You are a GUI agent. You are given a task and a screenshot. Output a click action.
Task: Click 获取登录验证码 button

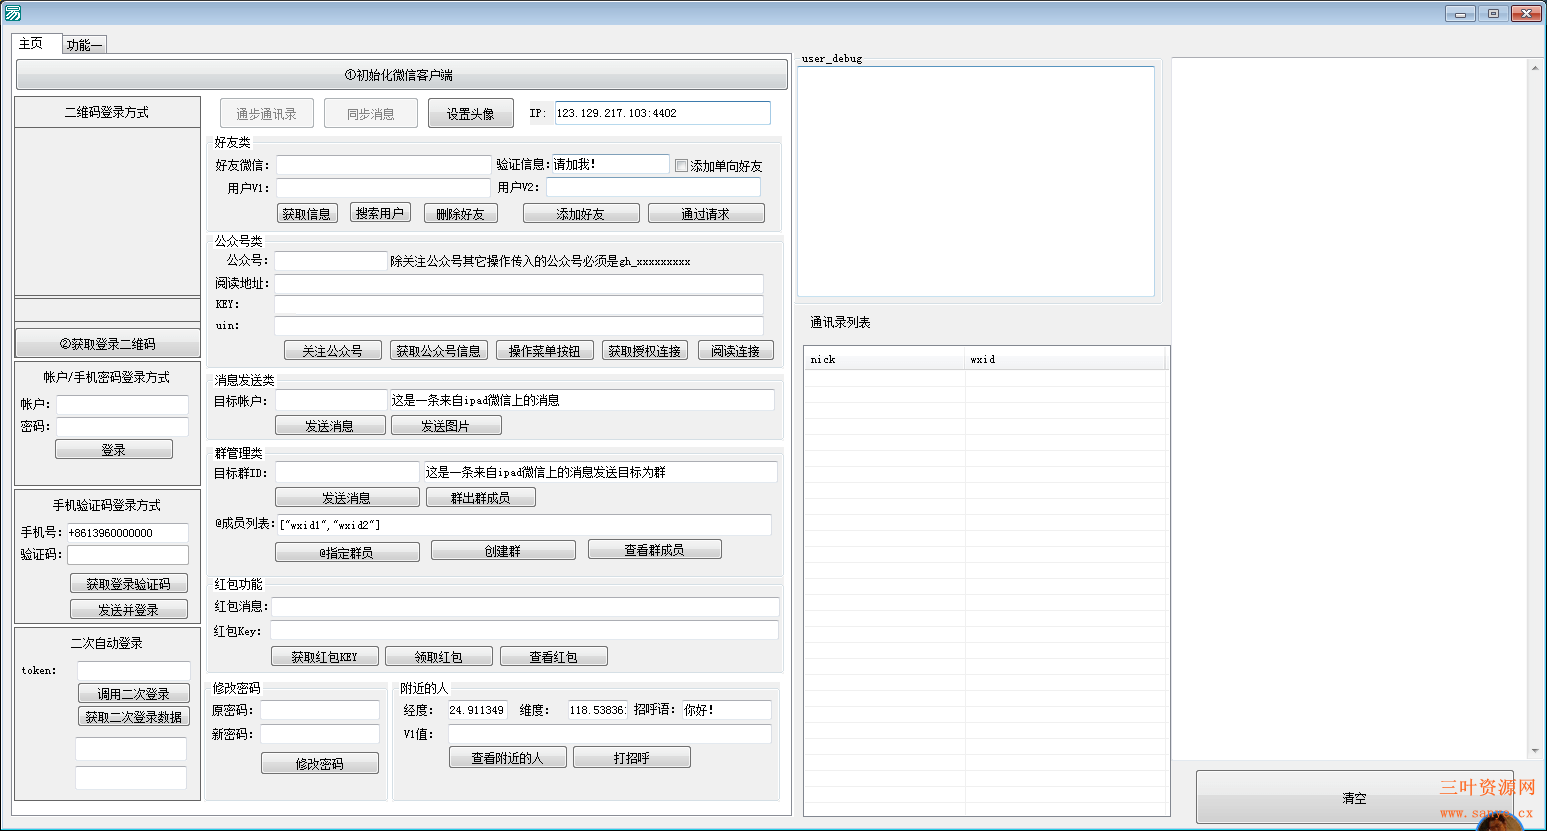coord(129,583)
